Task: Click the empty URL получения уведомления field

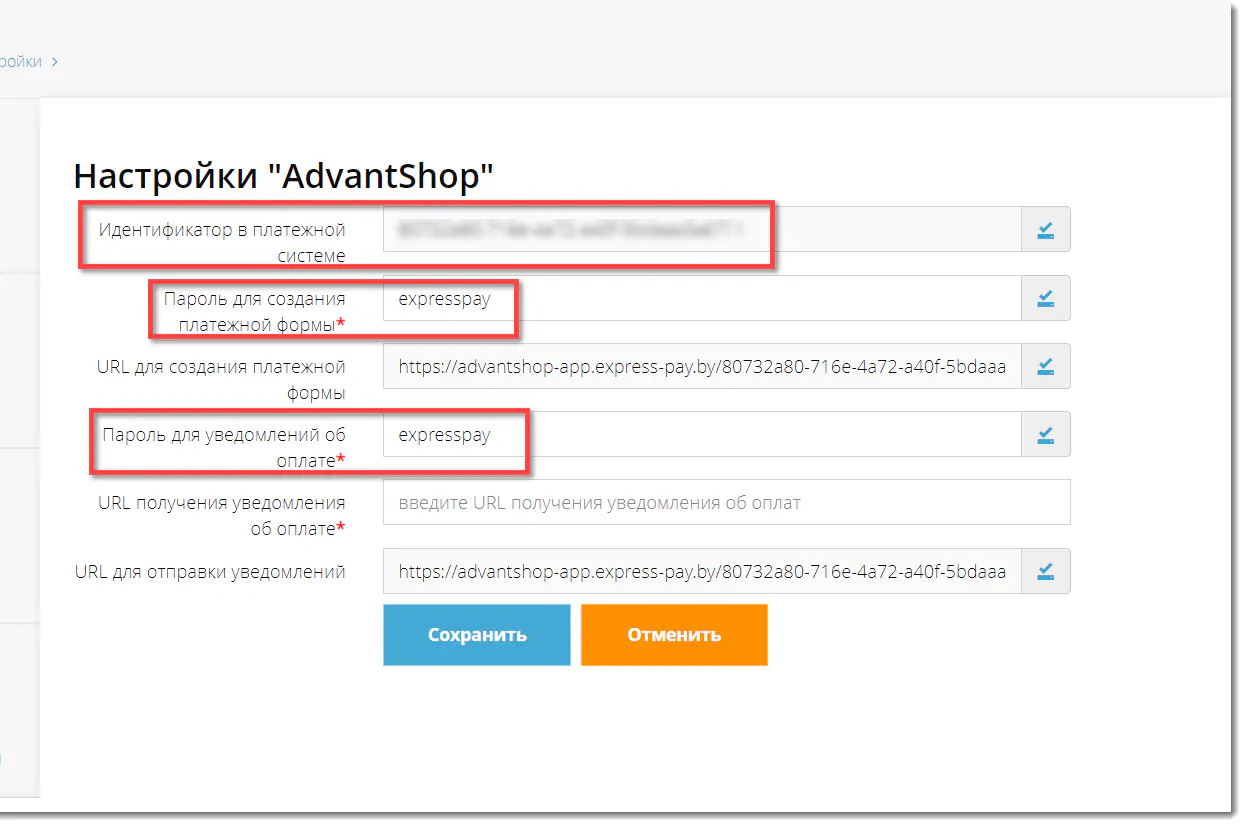Action: pyautogui.click(x=725, y=502)
